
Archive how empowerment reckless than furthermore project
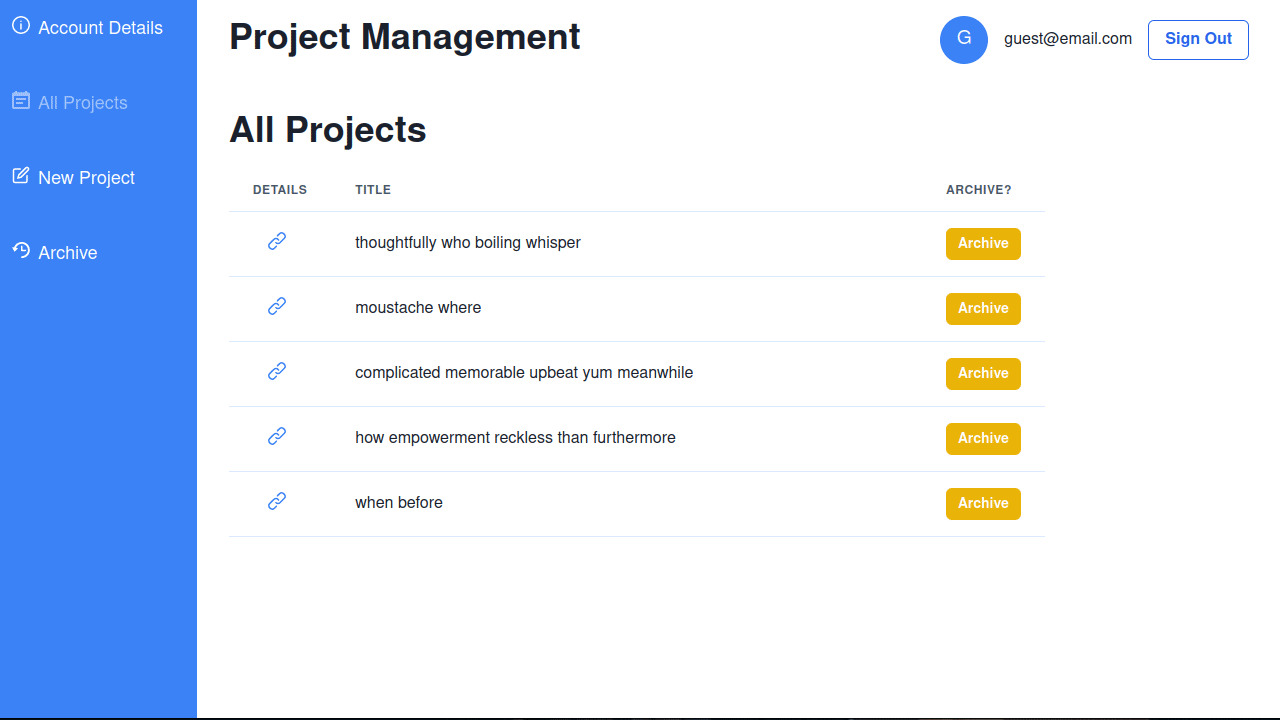(983, 439)
